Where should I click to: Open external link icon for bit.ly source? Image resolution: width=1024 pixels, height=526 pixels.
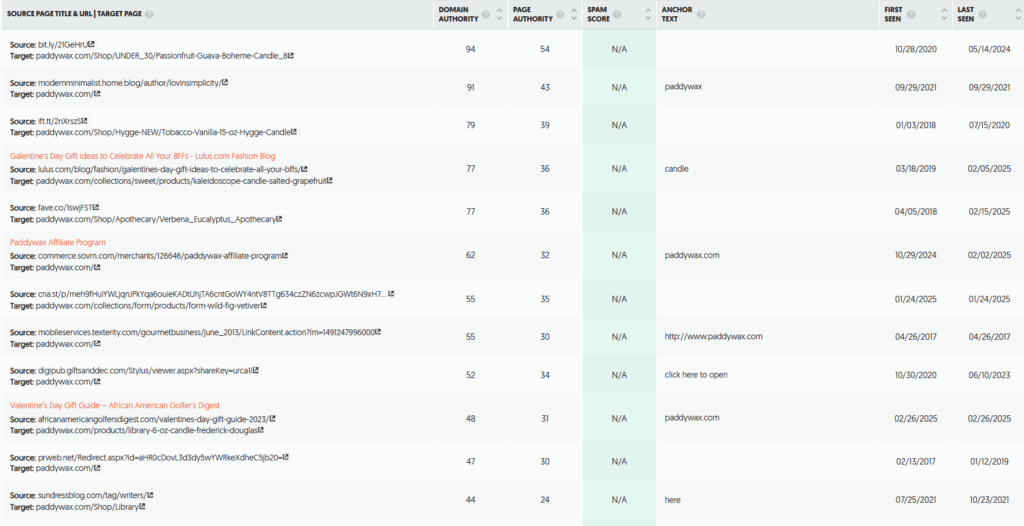(91, 44)
